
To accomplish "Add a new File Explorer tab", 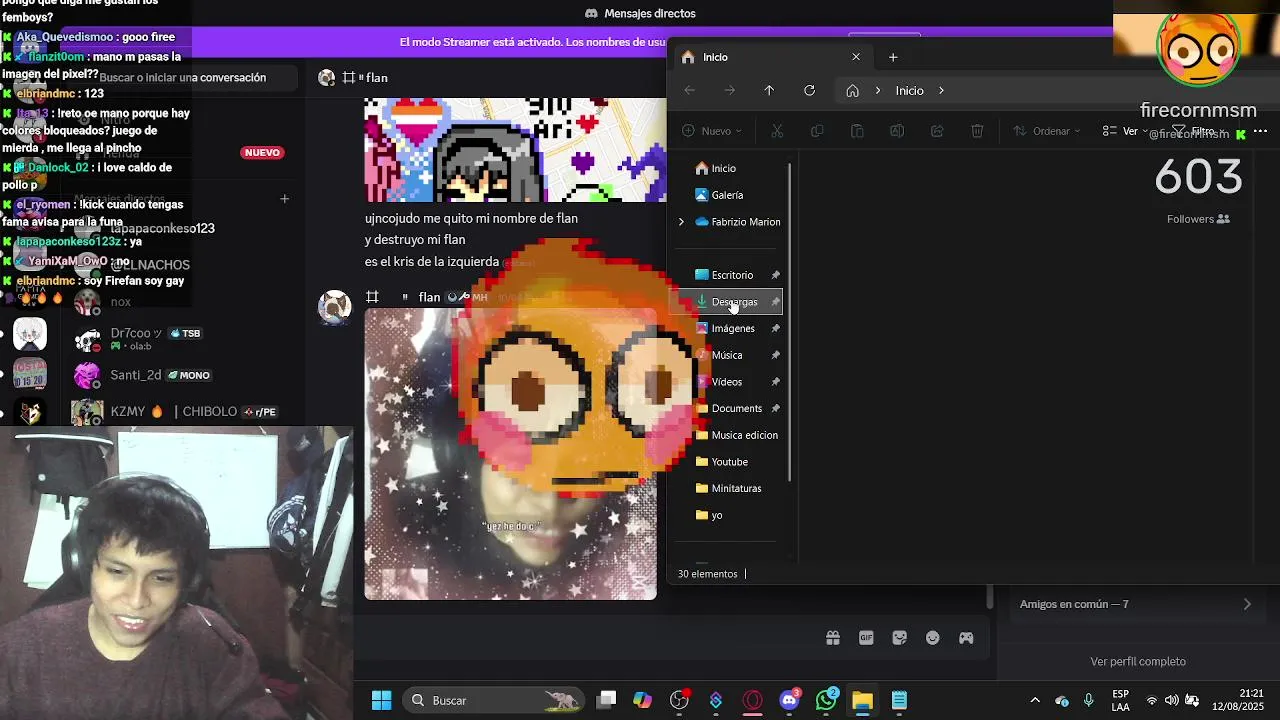I will [893, 57].
